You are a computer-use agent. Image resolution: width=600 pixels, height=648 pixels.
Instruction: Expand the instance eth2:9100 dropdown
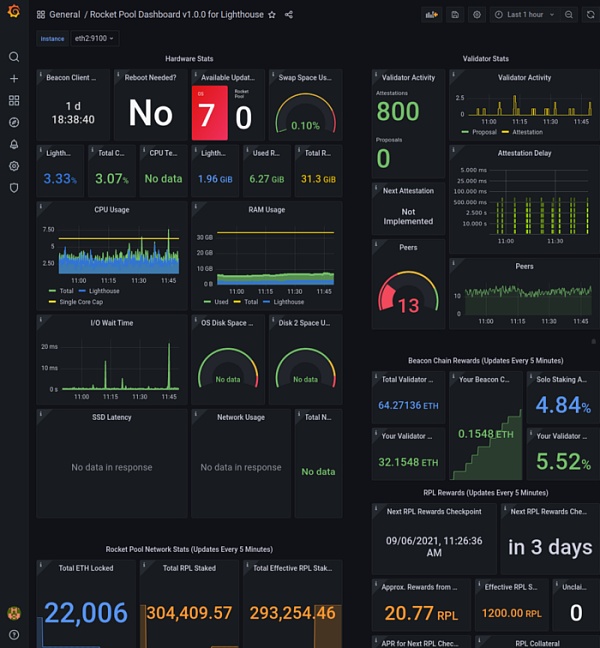[x=95, y=38]
